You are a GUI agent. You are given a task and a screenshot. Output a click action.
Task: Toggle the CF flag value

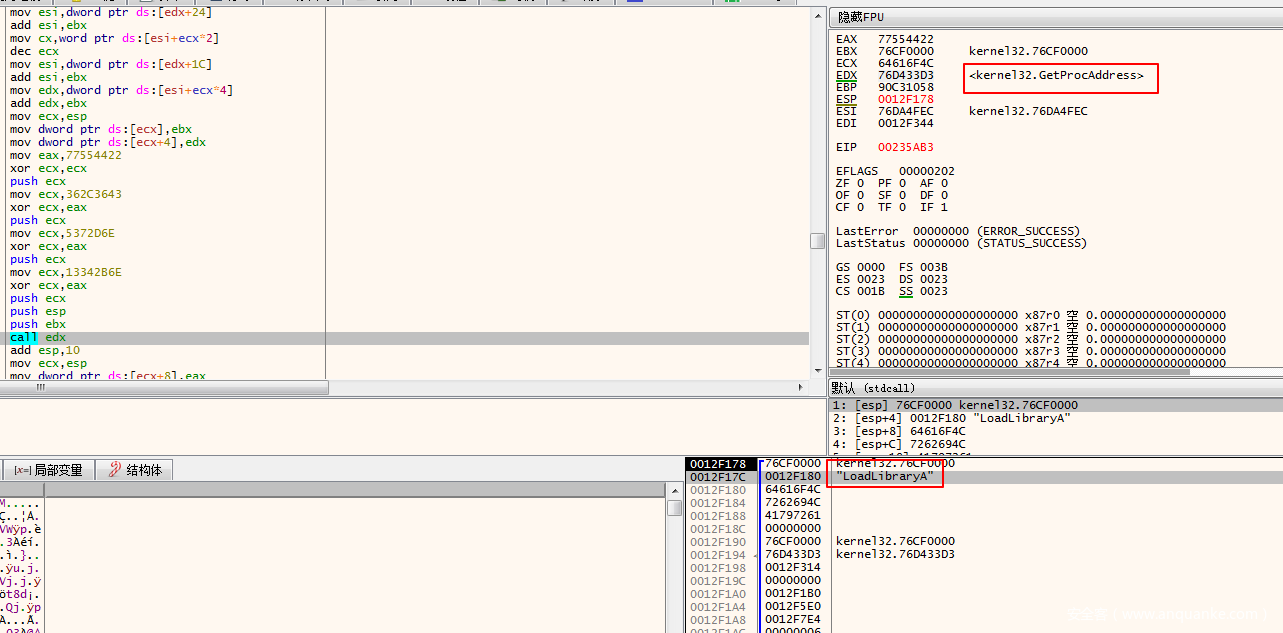[x=862, y=208]
